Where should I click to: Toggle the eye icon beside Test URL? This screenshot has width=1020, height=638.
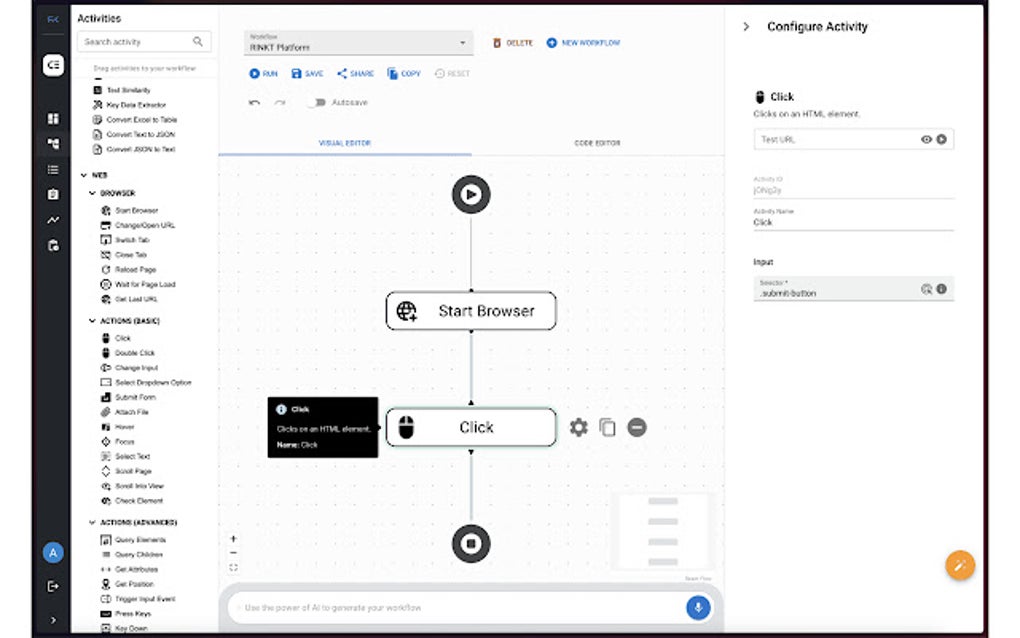pyautogui.click(x=926, y=139)
